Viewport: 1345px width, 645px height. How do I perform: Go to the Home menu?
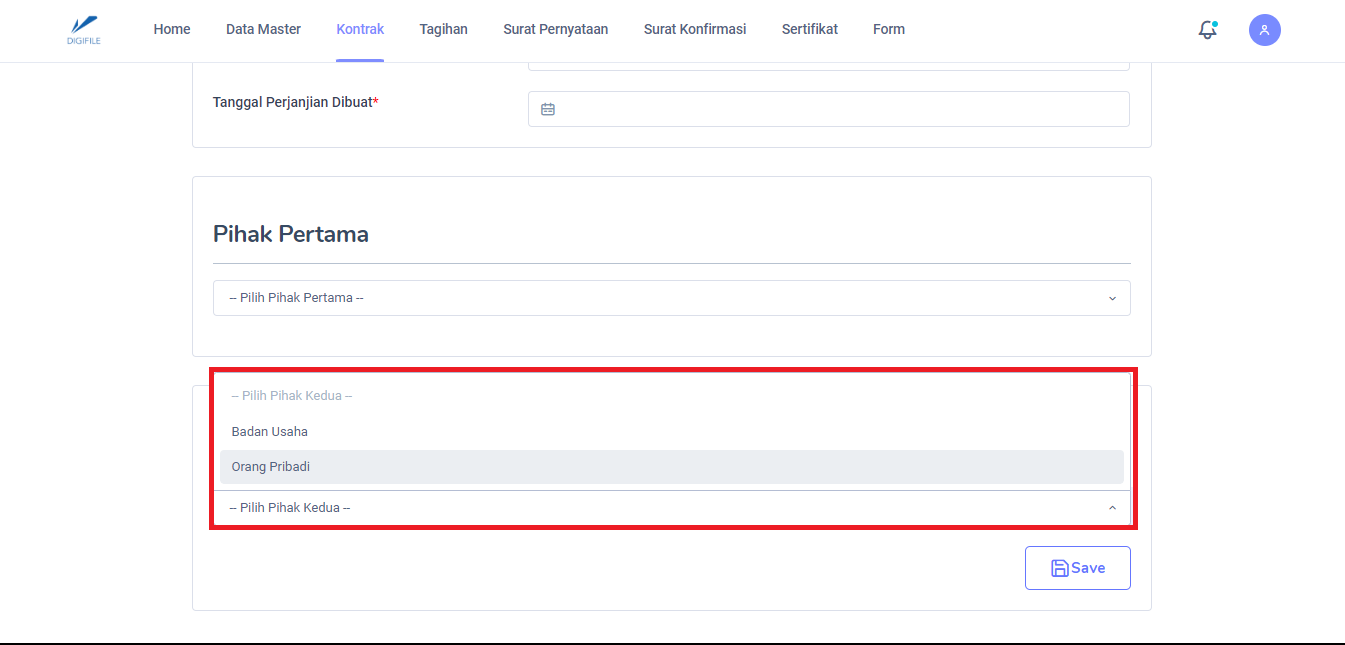pyautogui.click(x=172, y=29)
